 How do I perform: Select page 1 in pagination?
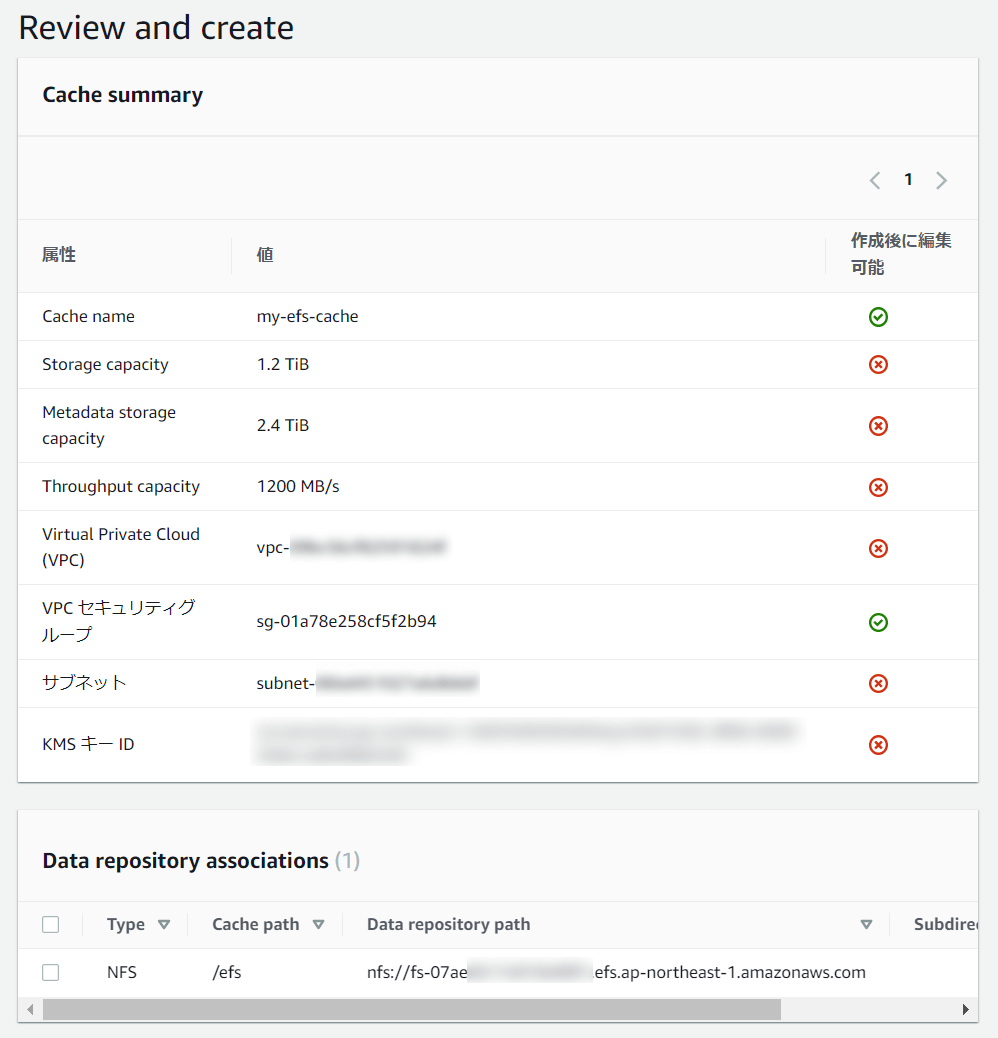point(909,179)
